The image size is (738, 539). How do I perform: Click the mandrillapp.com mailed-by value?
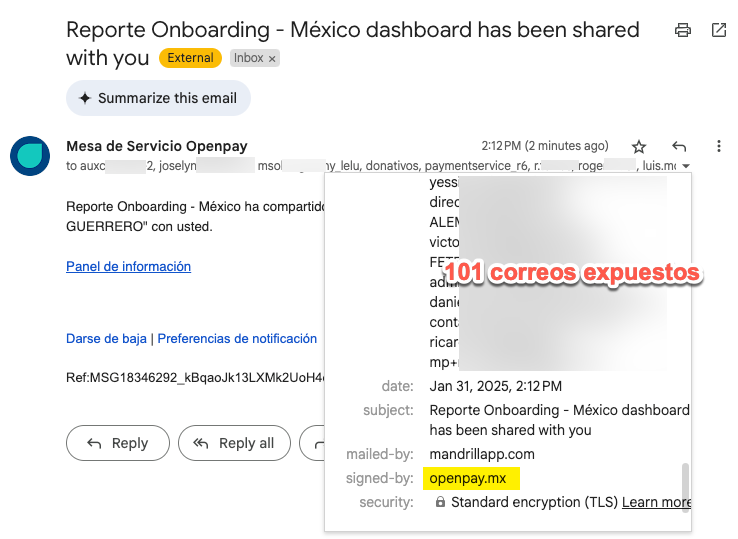coord(482,454)
